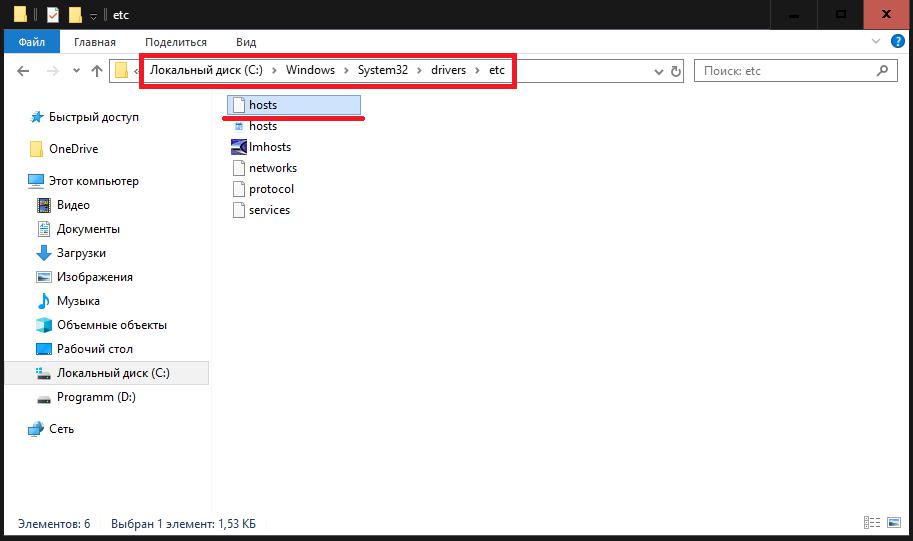Viewport: 913px width, 541px height.
Task: Click the Forward navigation arrow
Action: 53,71
